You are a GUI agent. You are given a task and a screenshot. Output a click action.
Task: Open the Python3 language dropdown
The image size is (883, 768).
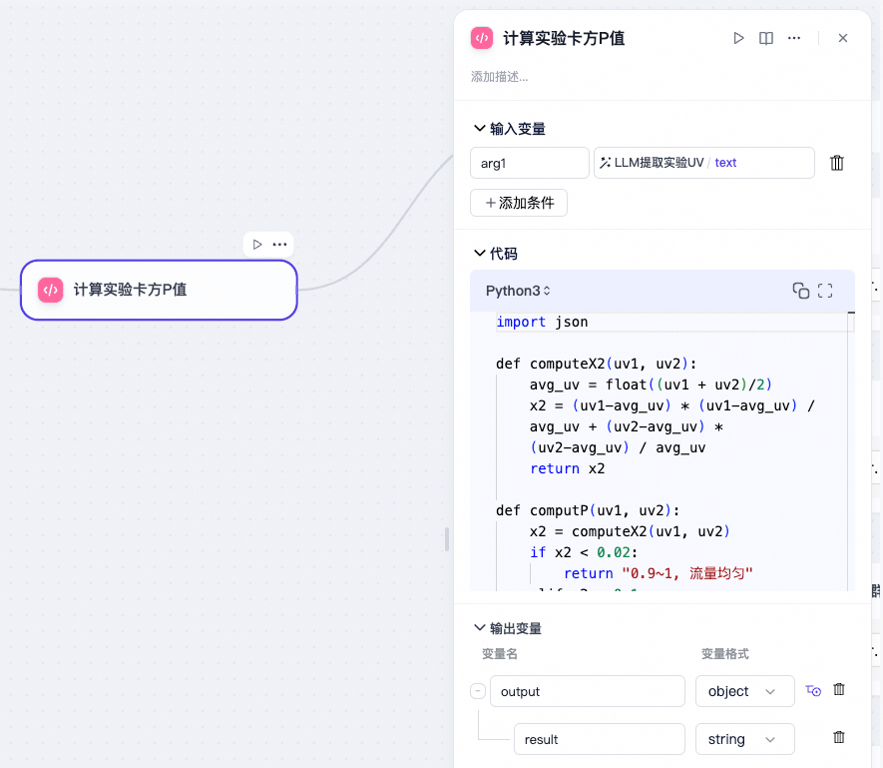click(518, 290)
